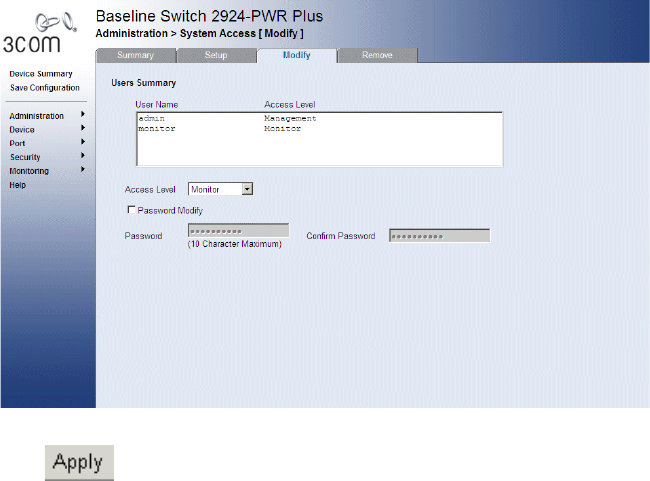Click the User Name column header
The width and height of the screenshot is (650, 481).
click(x=157, y=104)
